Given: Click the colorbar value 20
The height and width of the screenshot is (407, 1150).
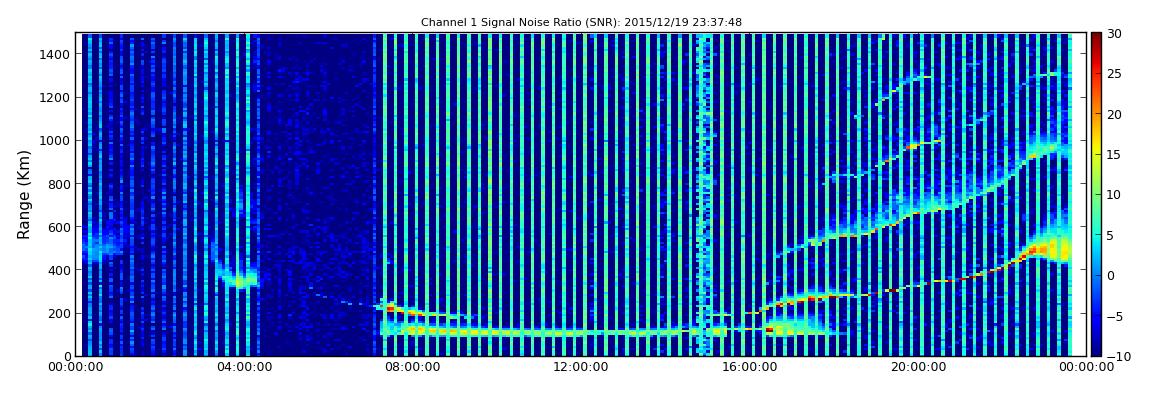Looking at the screenshot, I should click(1115, 114).
